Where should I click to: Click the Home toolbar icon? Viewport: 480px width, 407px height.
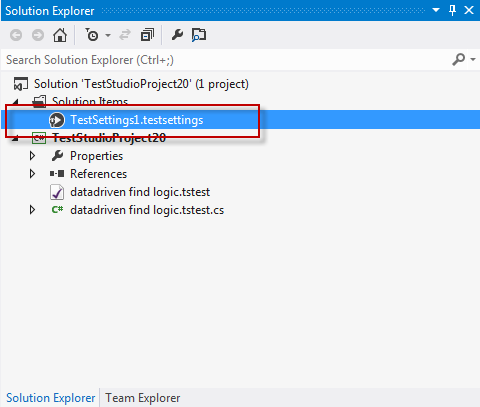click(x=60, y=35)
